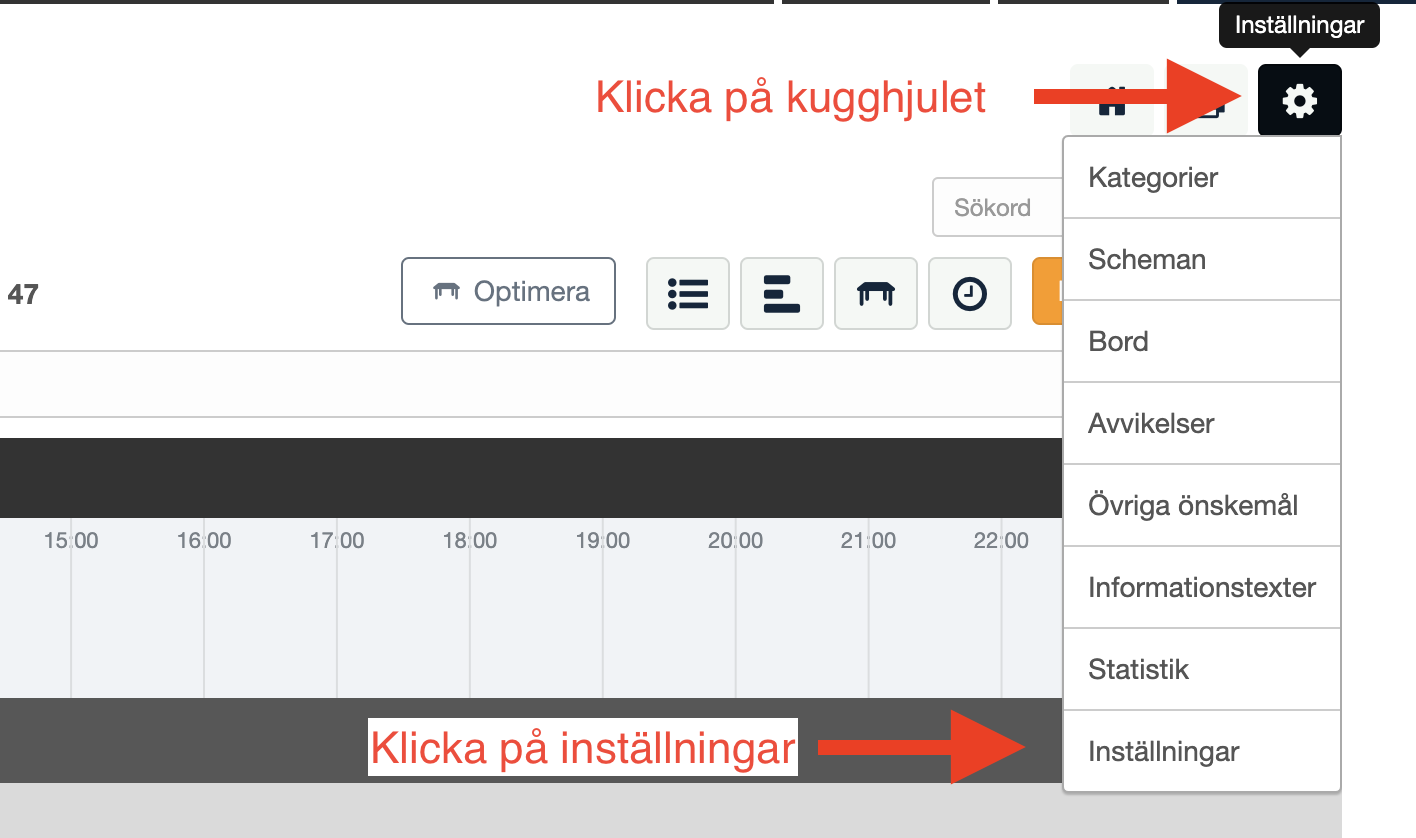Click the 19:00 timeline label
The height and width of the screenshot is (838, 1416).
603,541
